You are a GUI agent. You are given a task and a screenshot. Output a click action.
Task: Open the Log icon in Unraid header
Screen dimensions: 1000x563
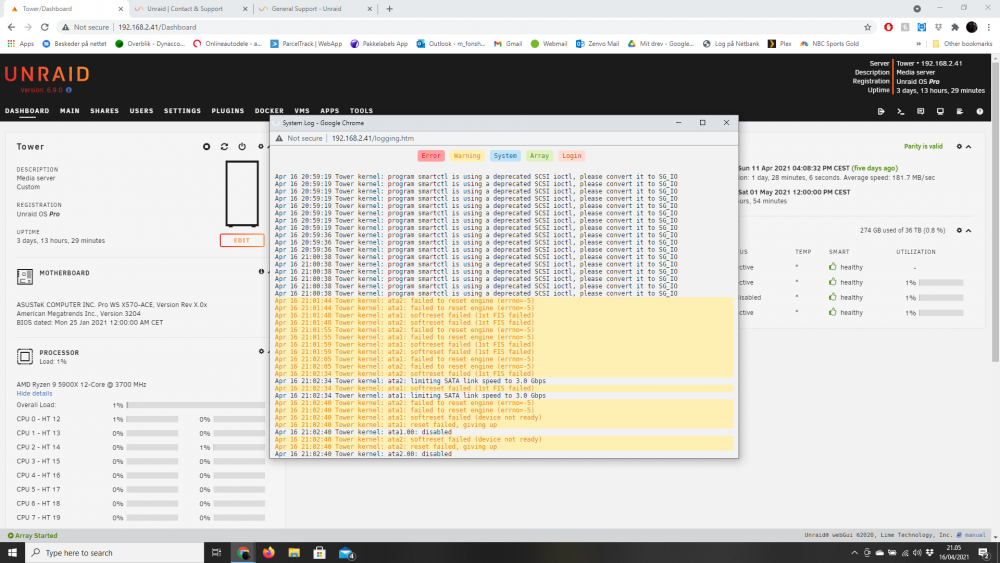pyautogui.click(x=960, y=112)
